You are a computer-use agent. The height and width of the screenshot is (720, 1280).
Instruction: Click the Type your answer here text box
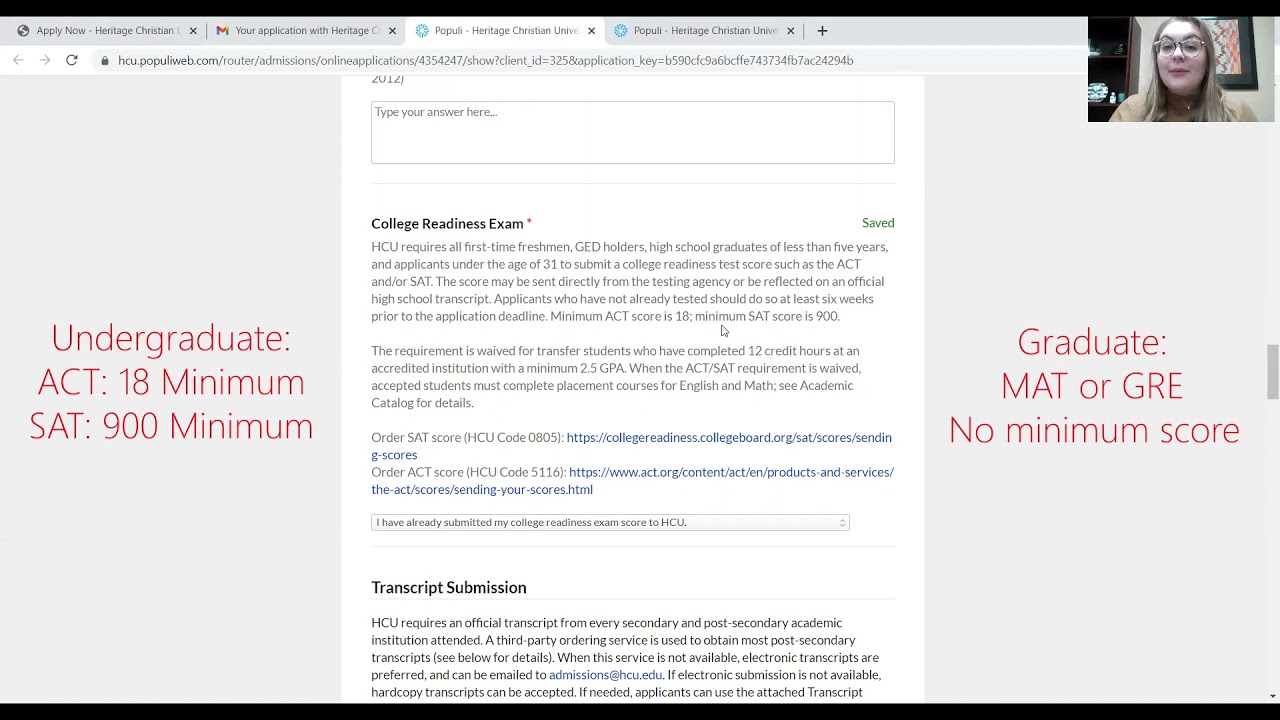(x=633, y=132)
